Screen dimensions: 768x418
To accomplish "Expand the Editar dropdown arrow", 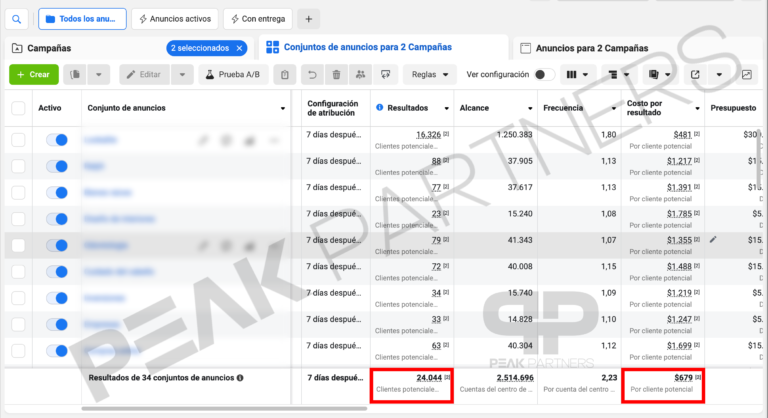I will tap(182, 74).
